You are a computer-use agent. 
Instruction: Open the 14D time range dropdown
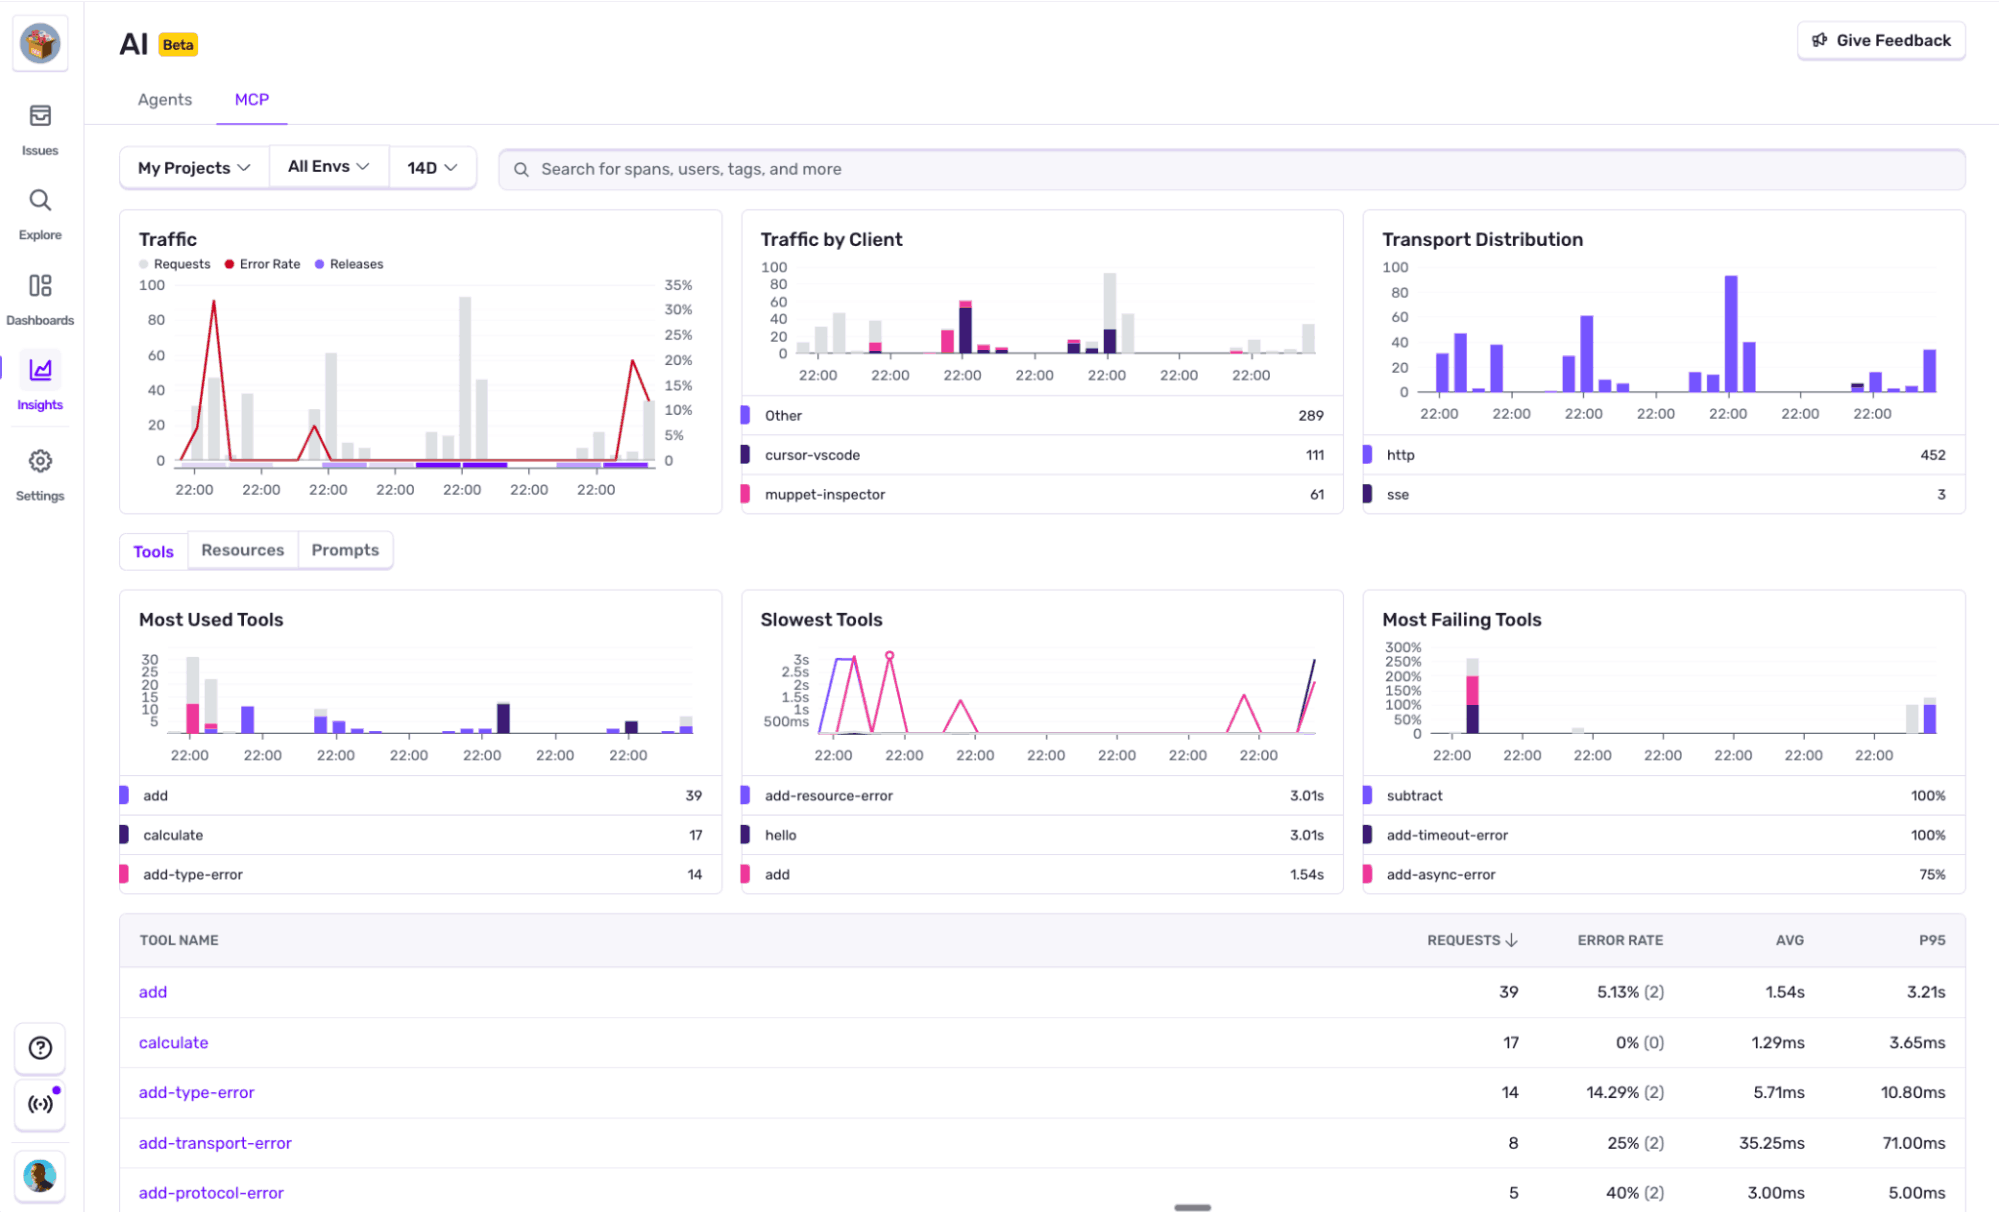point(431,167)
